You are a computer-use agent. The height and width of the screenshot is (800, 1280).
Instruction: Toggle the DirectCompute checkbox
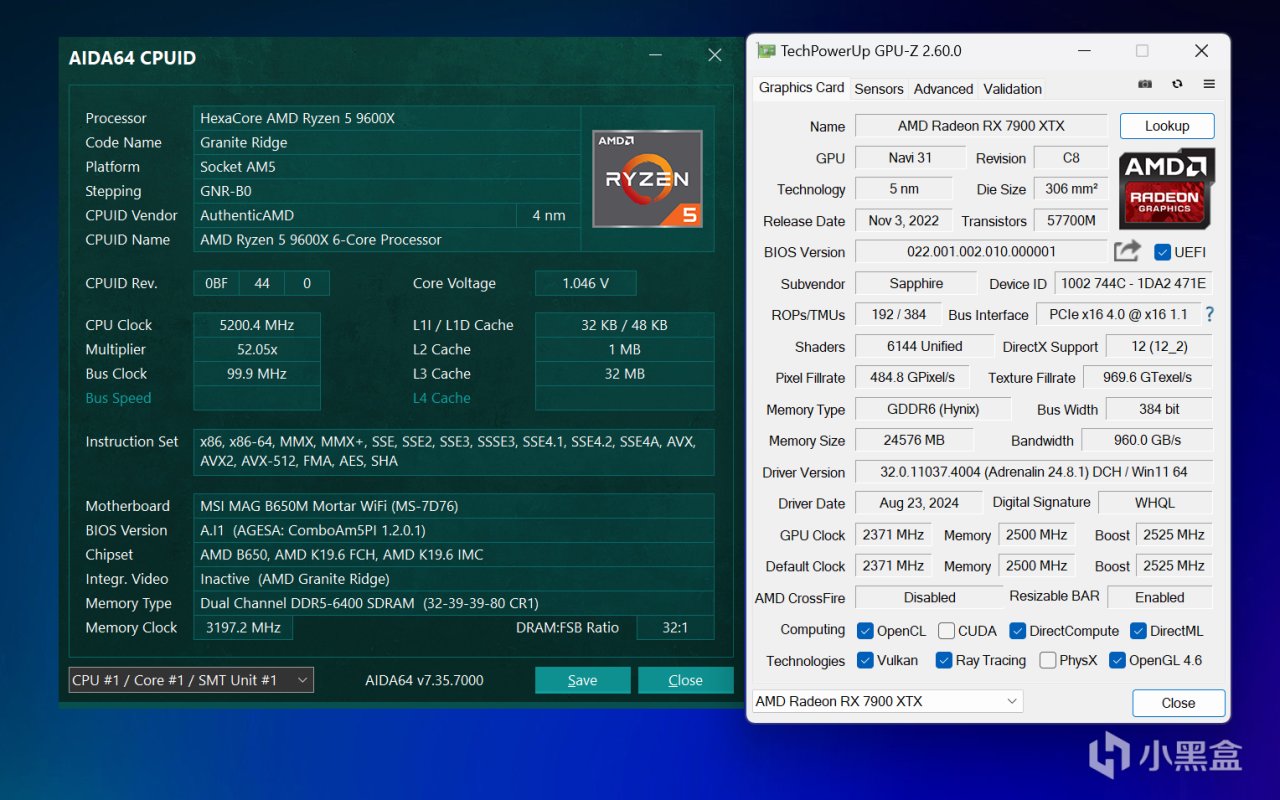(1017, 630)
